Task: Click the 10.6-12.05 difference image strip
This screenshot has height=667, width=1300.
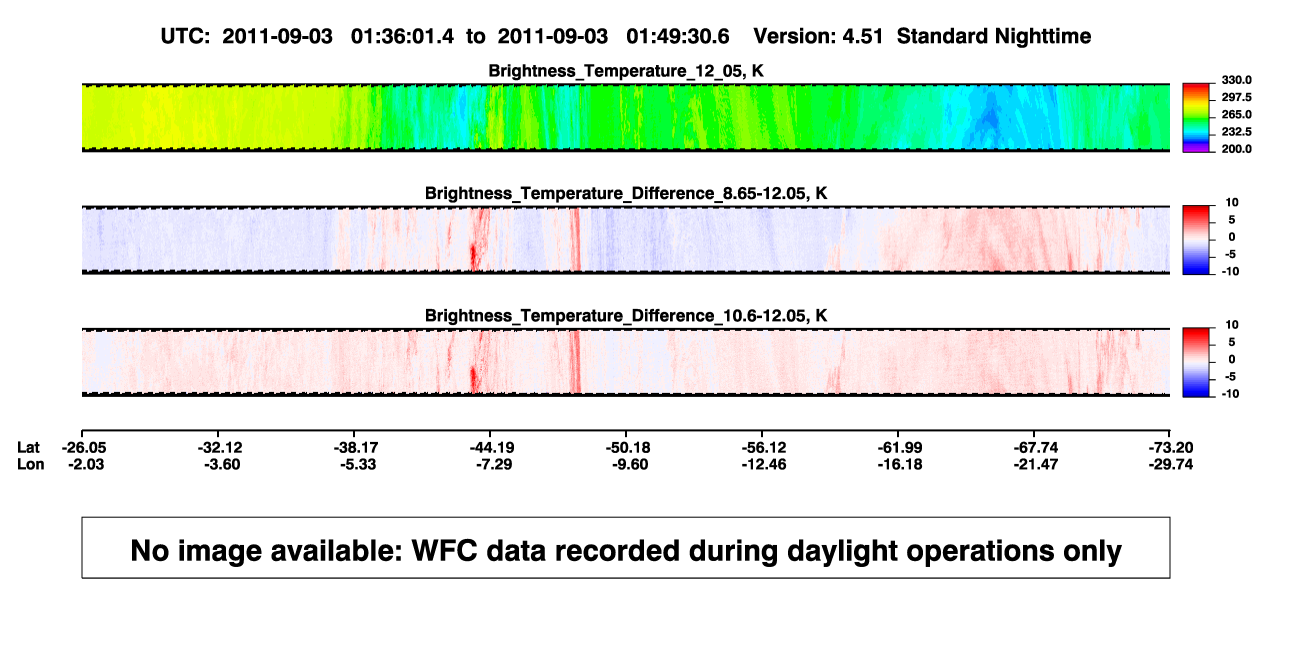Action: 625,362
